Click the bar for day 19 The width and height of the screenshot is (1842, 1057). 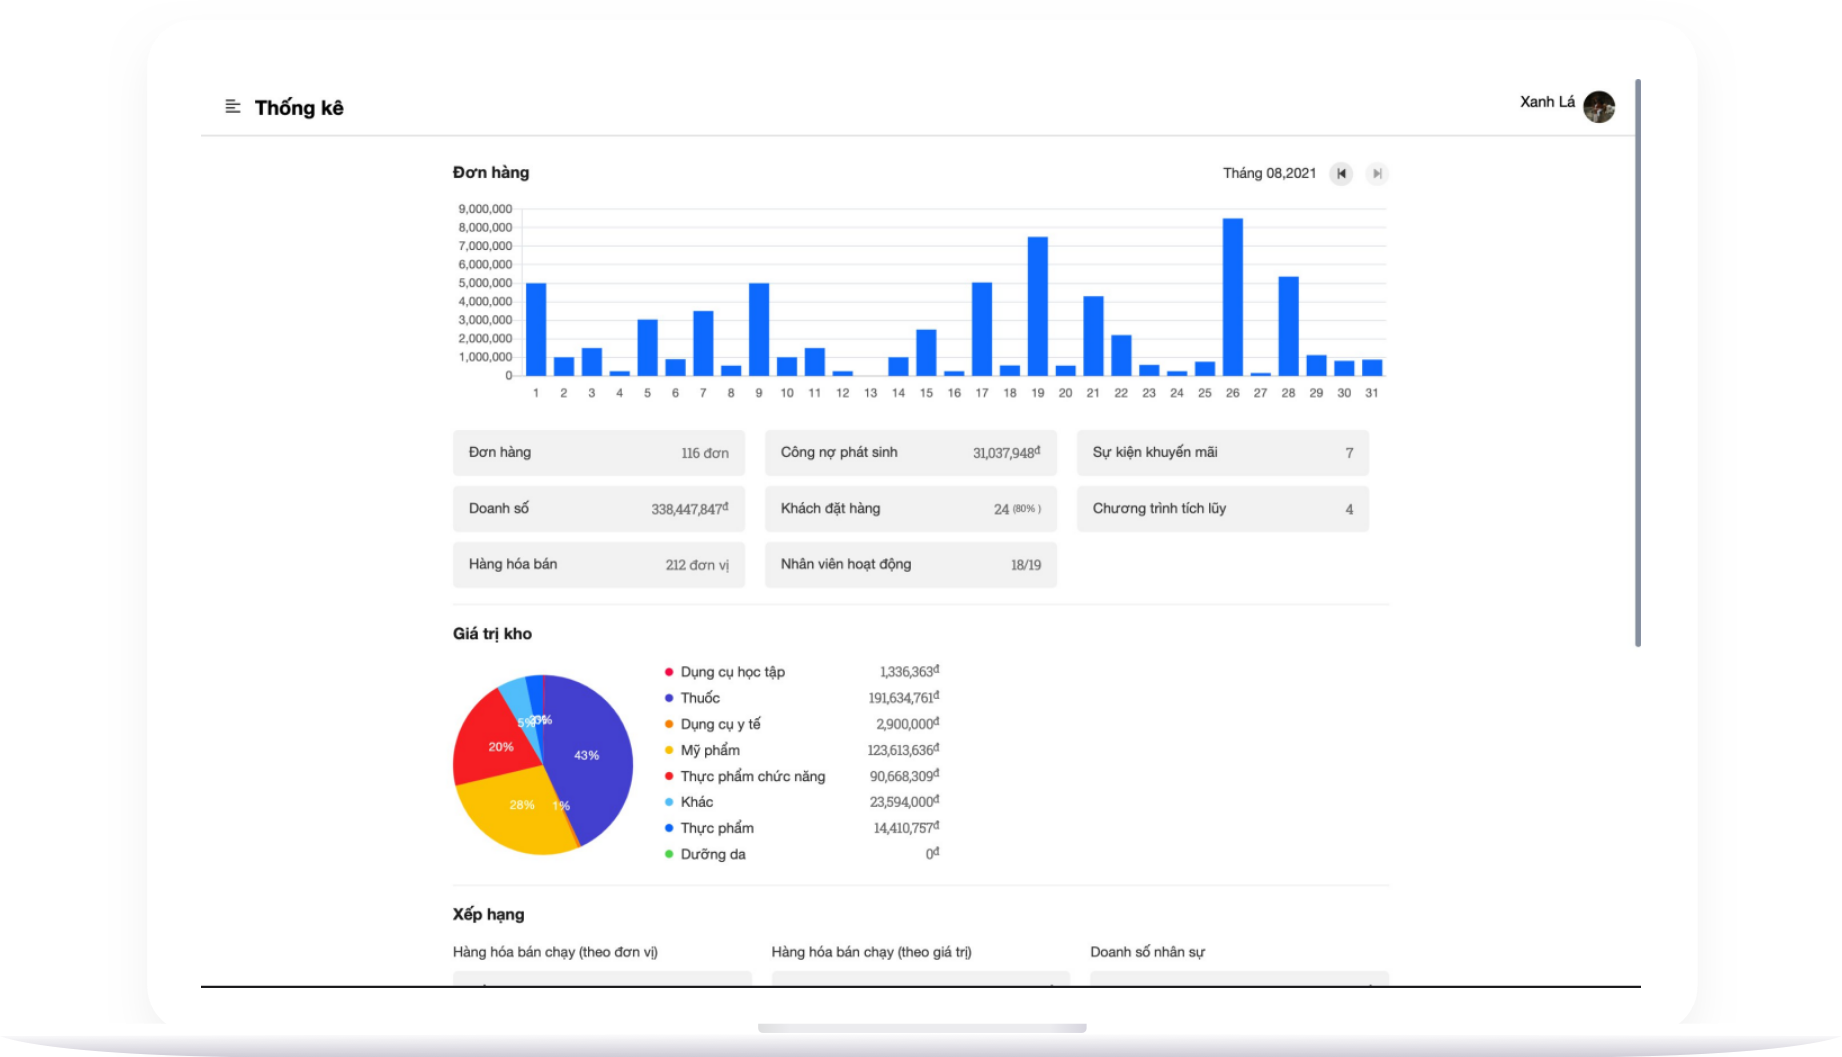1037,306
